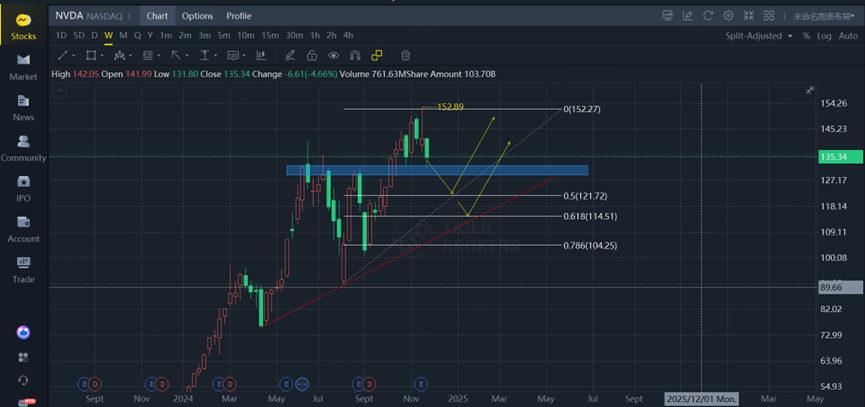Click the NVDA NASDAQ ticker symbol
865x407 pixels.
point(89,16)
